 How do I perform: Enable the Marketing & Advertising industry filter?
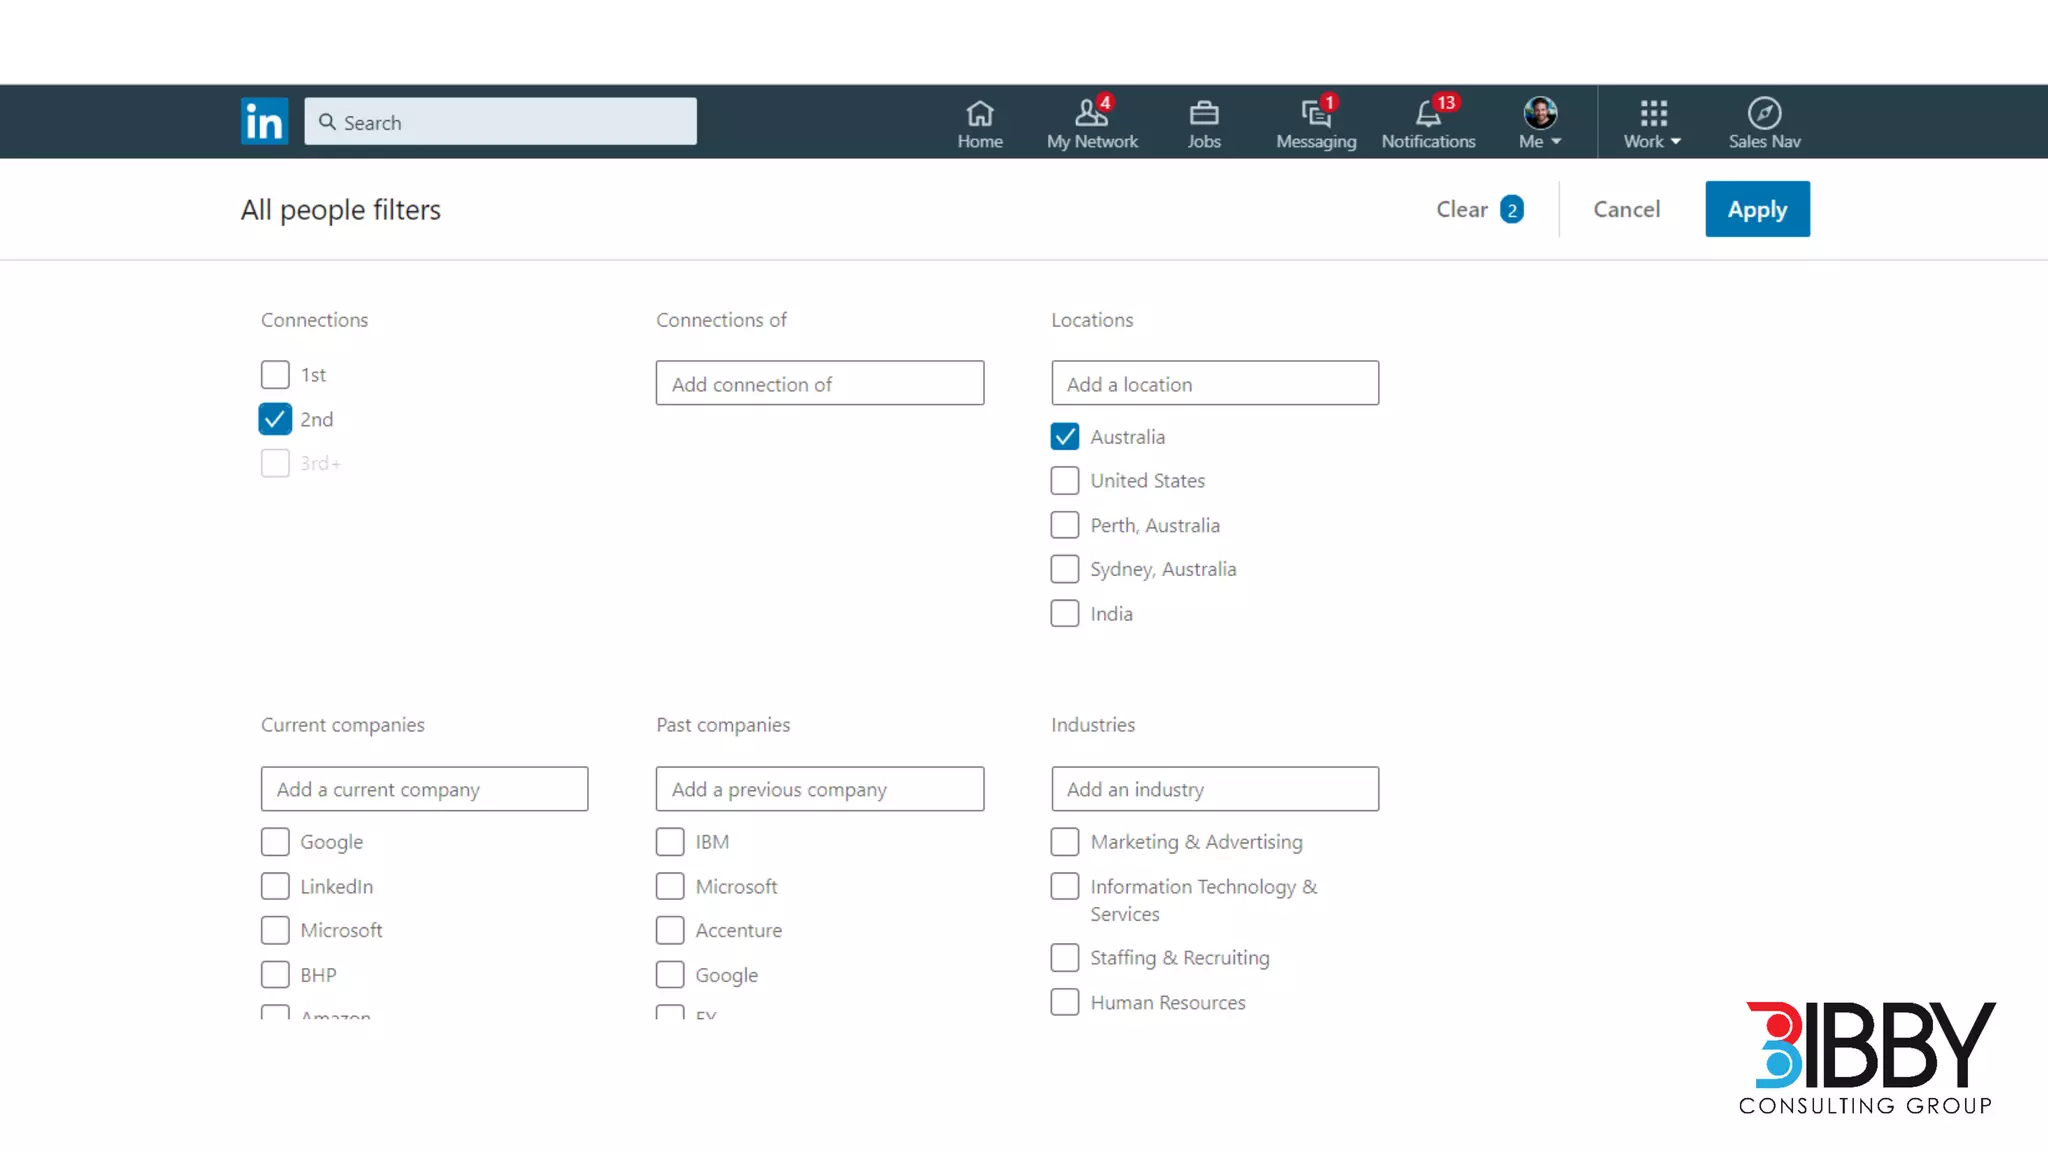(x=1065, y=842)
